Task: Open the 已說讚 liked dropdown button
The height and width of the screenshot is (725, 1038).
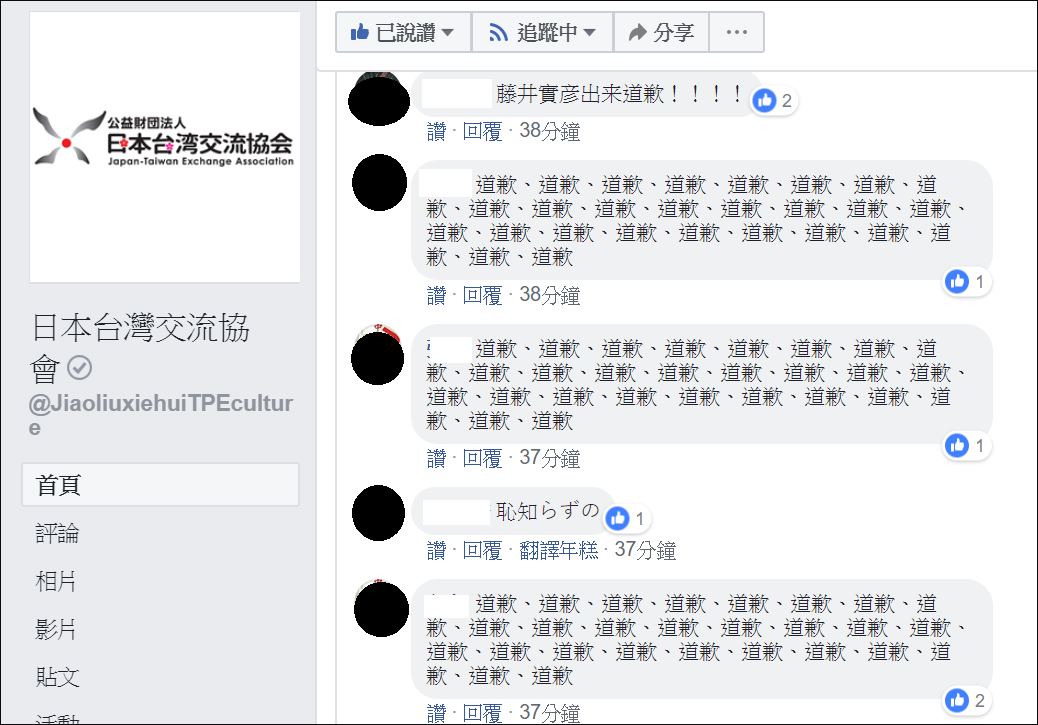Action: pyautogui.click(x=403, y=32)
